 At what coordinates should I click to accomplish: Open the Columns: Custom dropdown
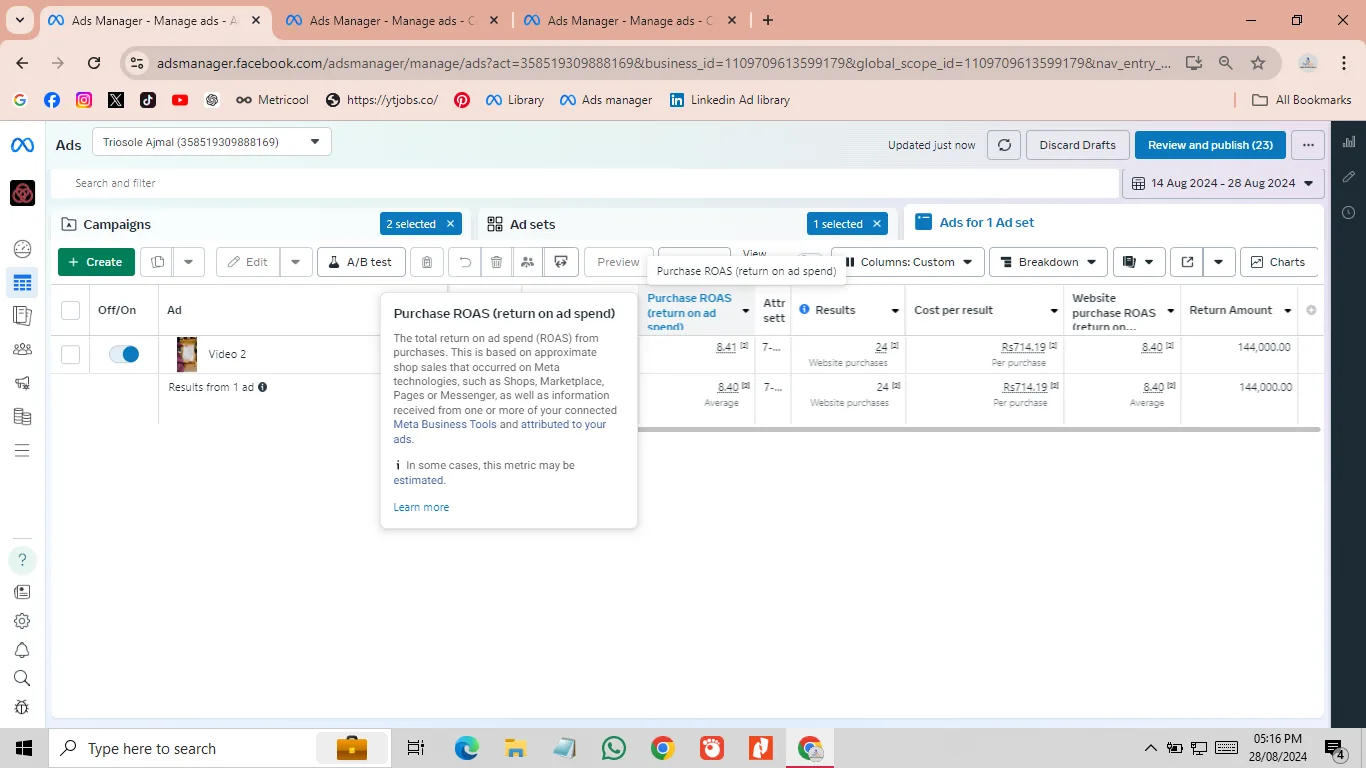(906, 262)
